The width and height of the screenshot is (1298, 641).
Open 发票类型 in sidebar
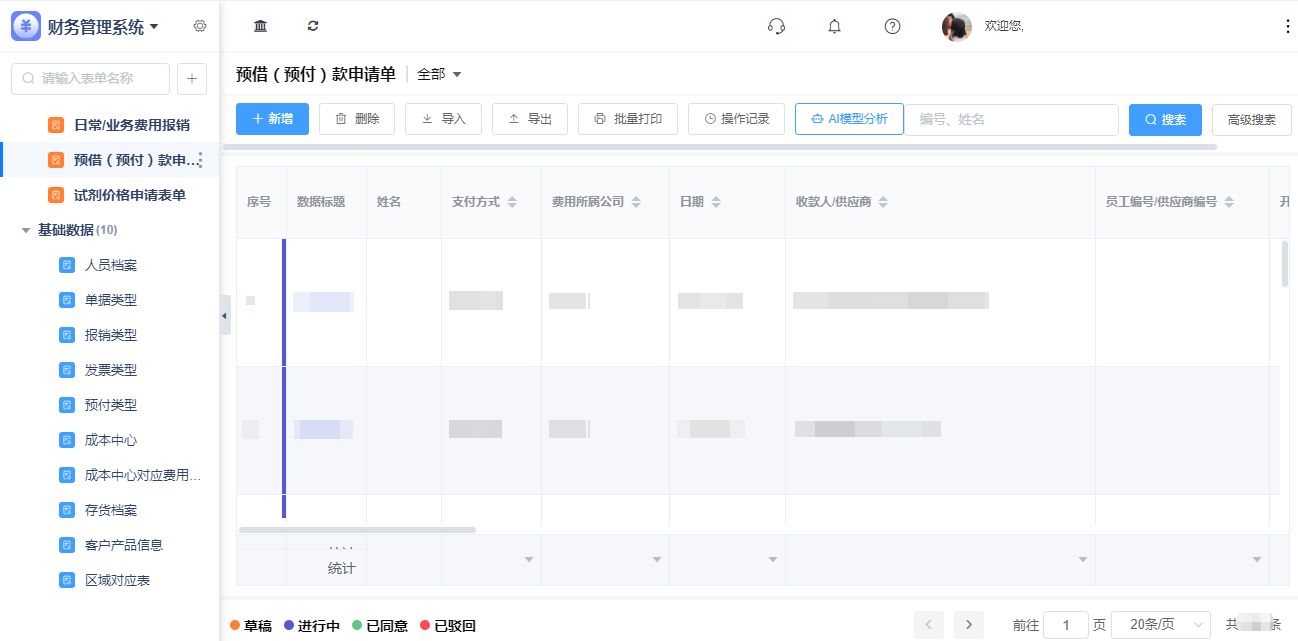coord(110,370)
